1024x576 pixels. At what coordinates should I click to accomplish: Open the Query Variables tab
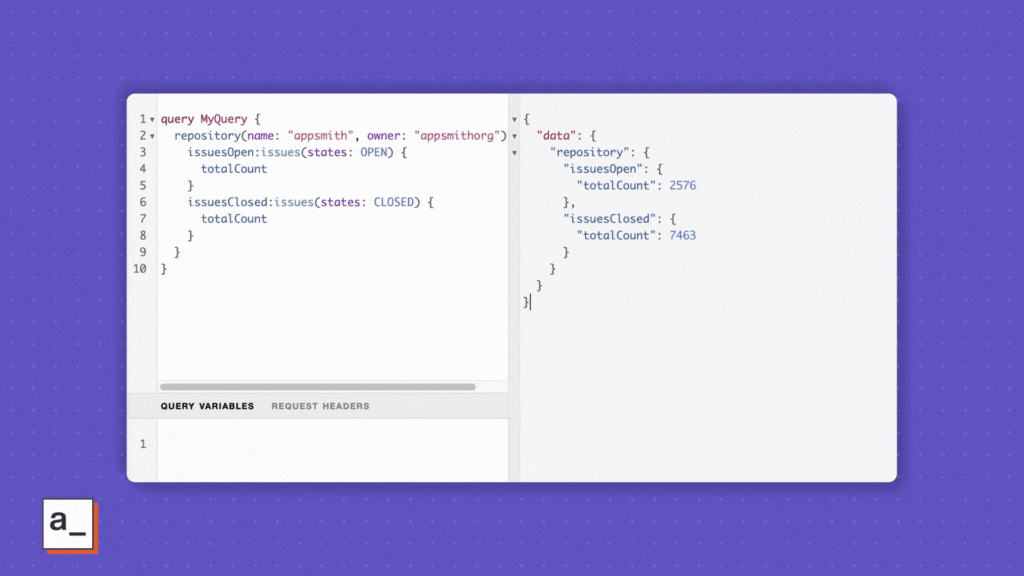(207, 406)
